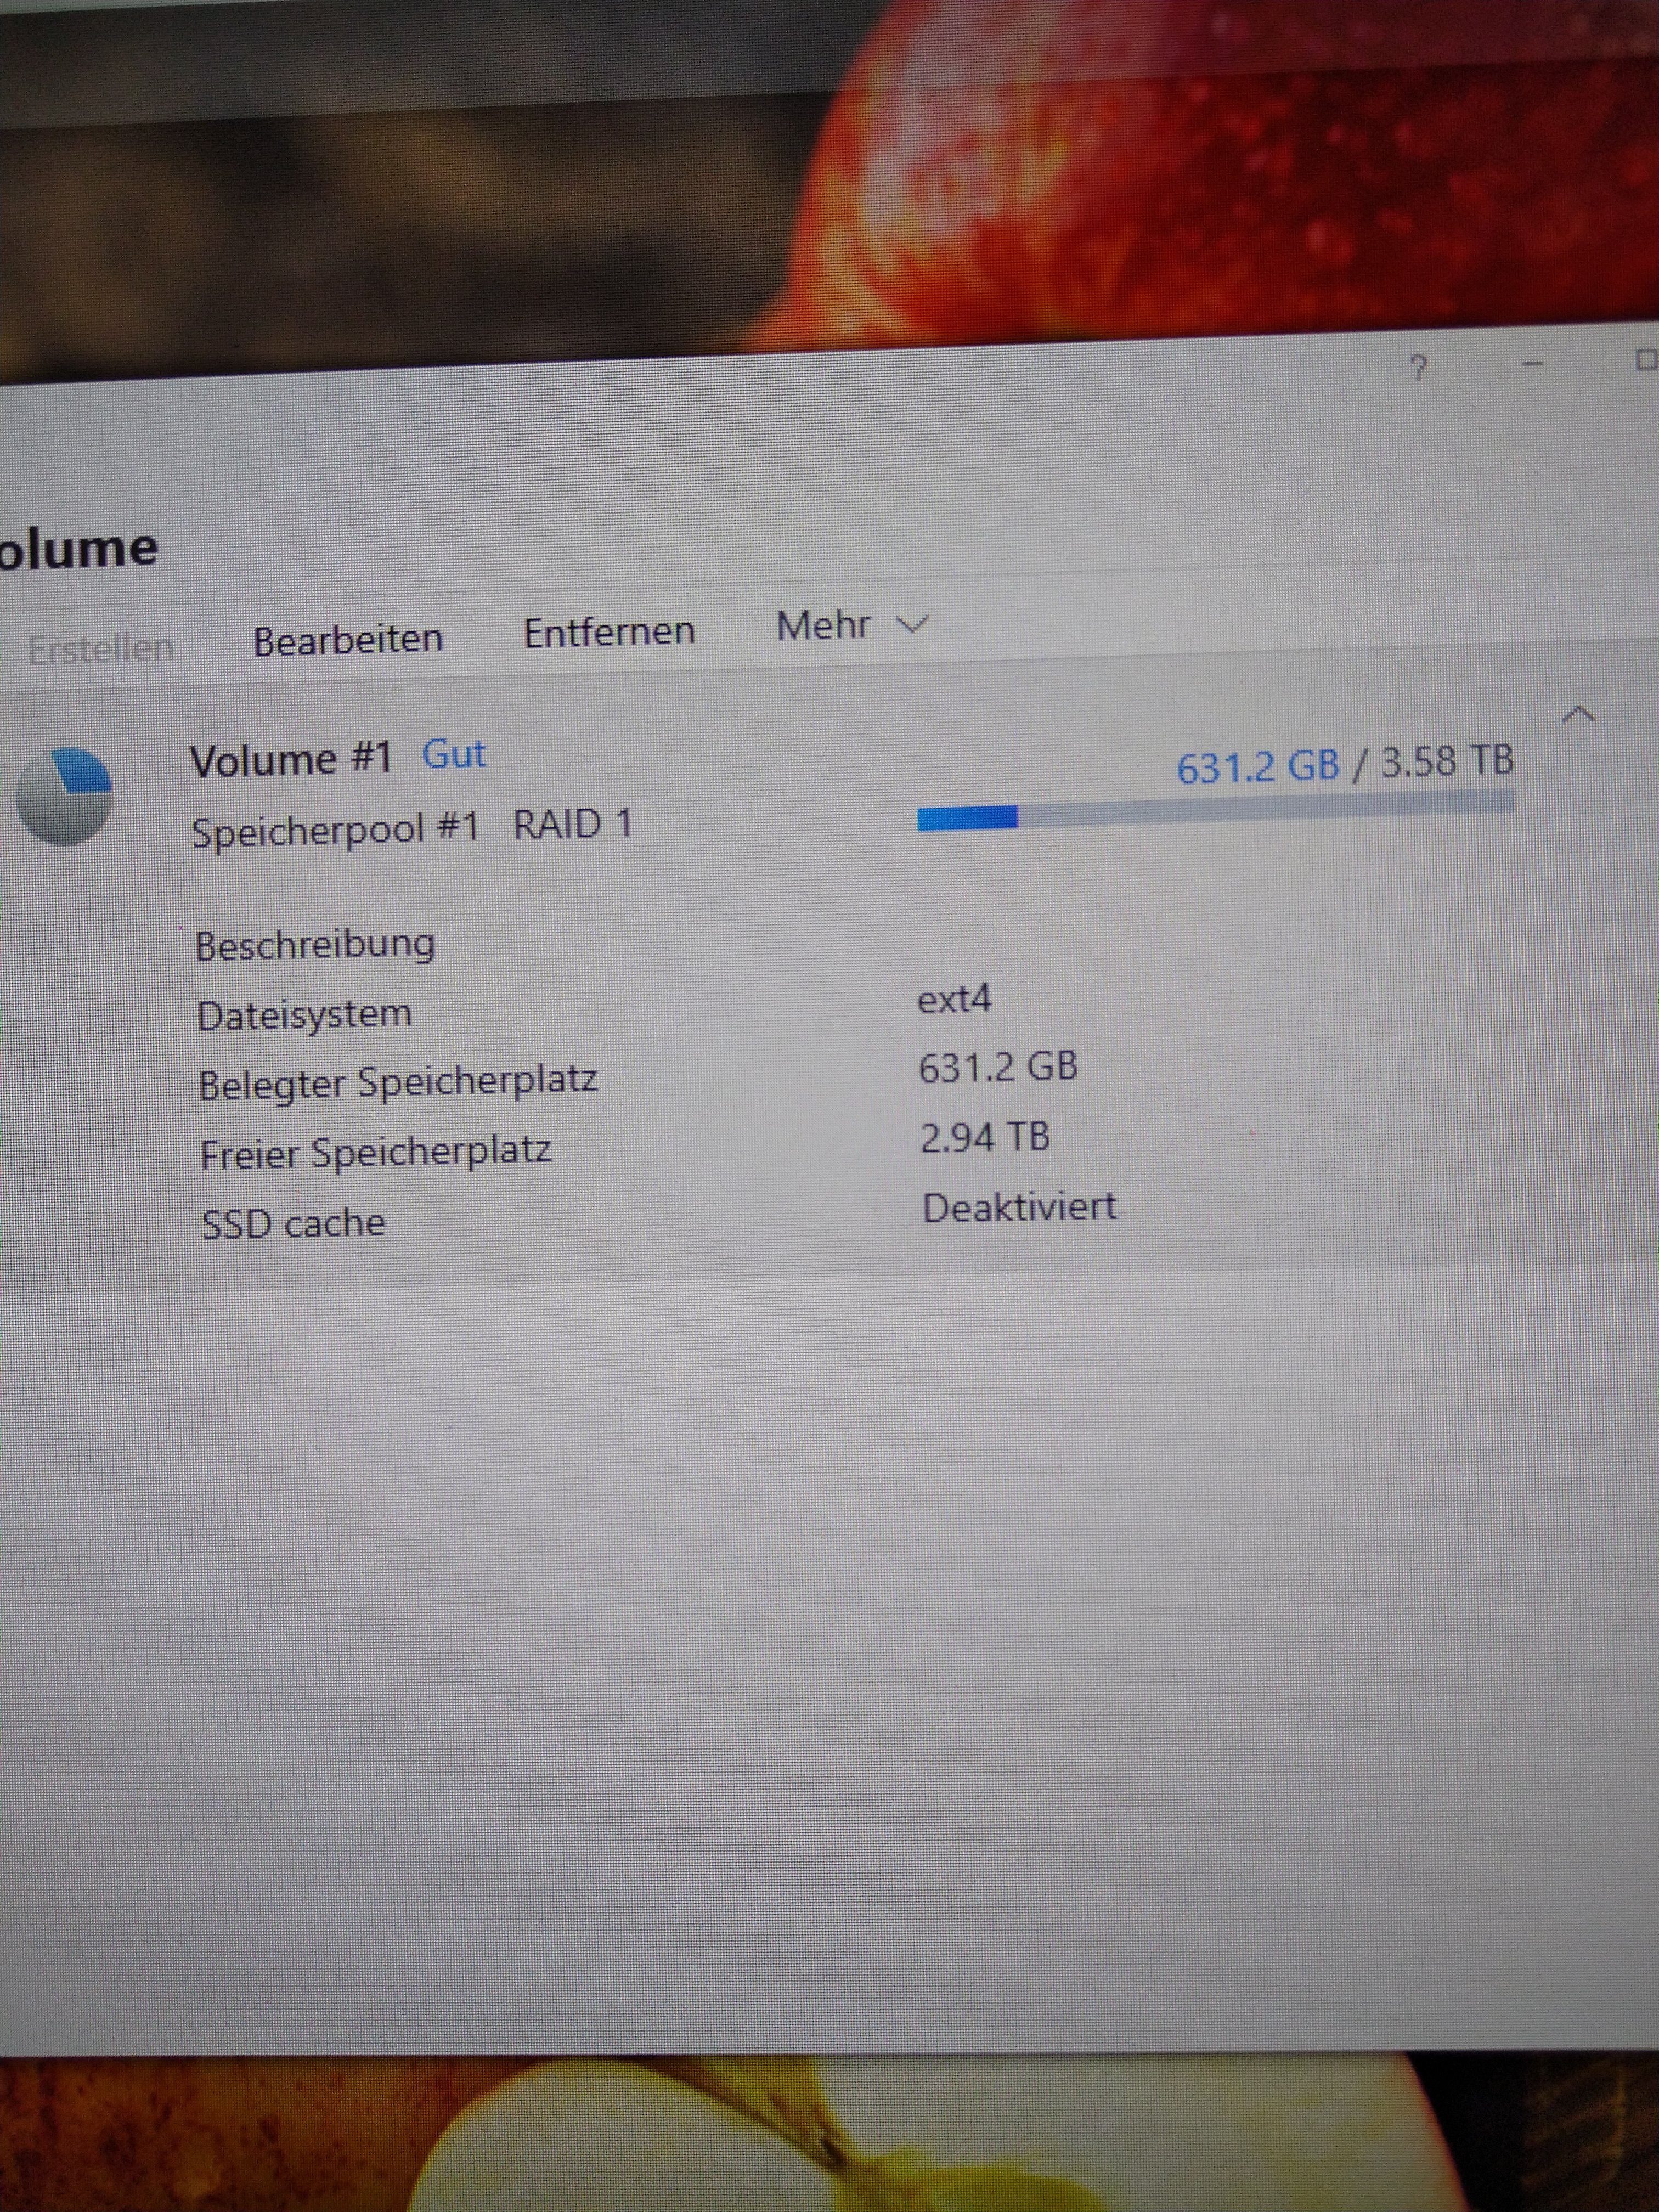
Task: Click the 631.2 GB / 3.58 TB usage text
Action: [x=1344, y=765]
